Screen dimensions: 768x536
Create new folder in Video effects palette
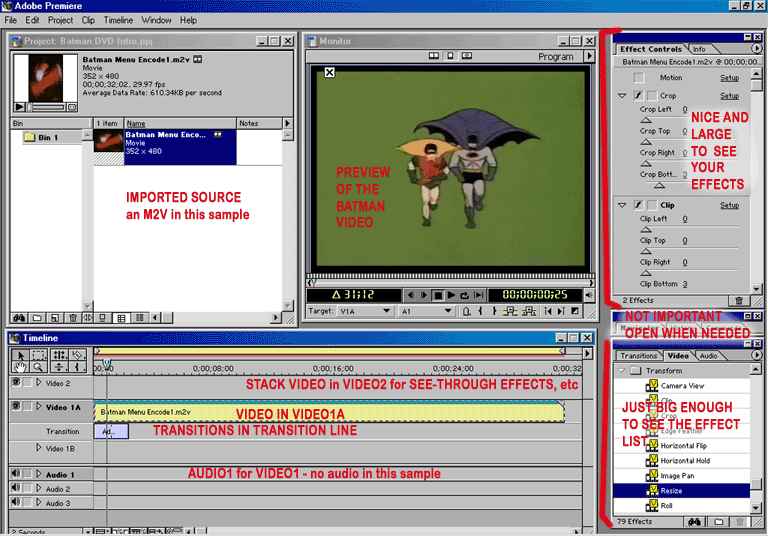click(x=719, y=522)
